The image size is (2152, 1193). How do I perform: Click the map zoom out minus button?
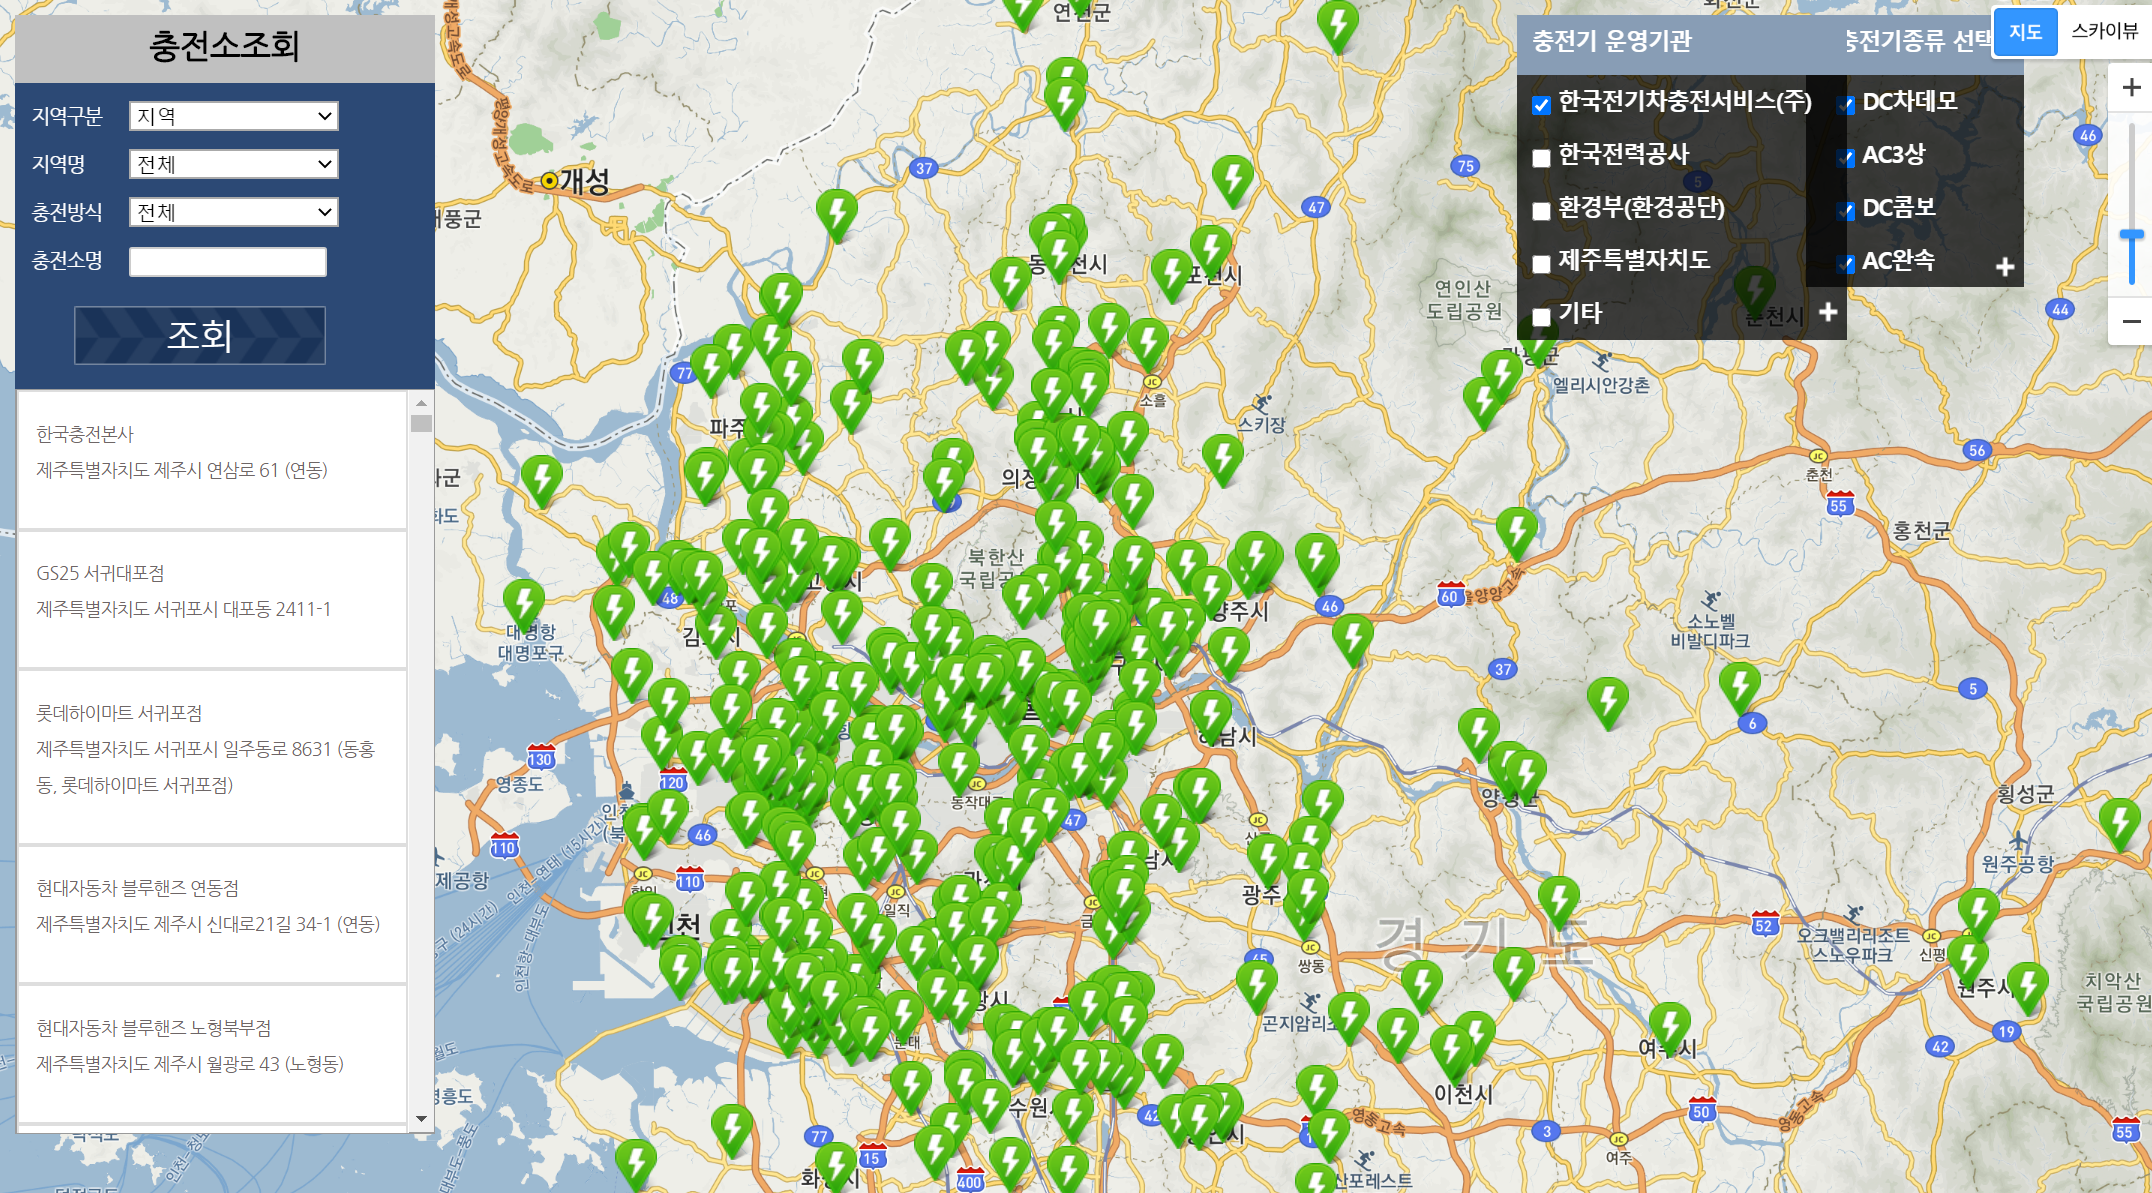point(2131,321)
